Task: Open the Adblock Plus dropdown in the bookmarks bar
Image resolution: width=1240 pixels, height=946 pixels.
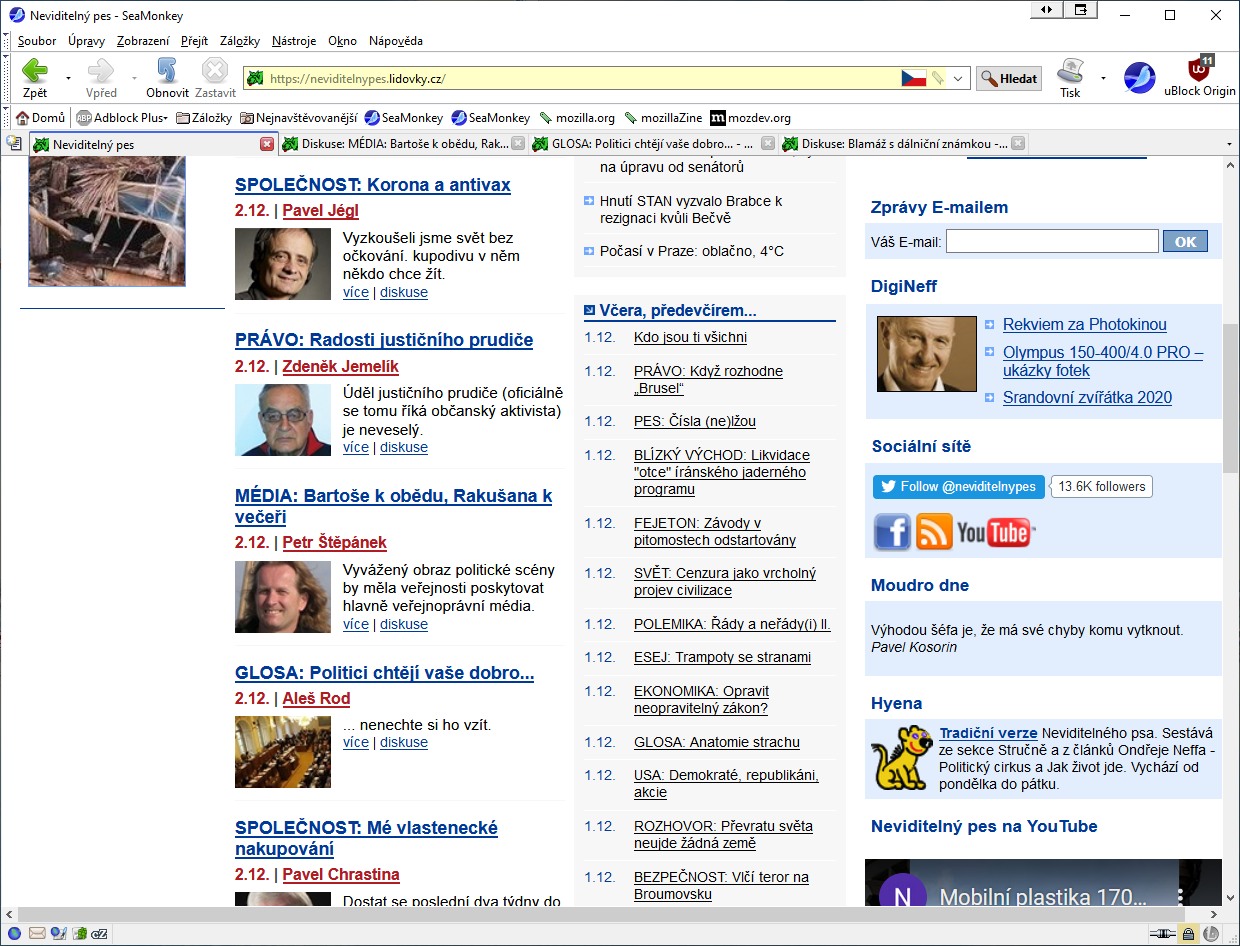Action: [122, 118]
